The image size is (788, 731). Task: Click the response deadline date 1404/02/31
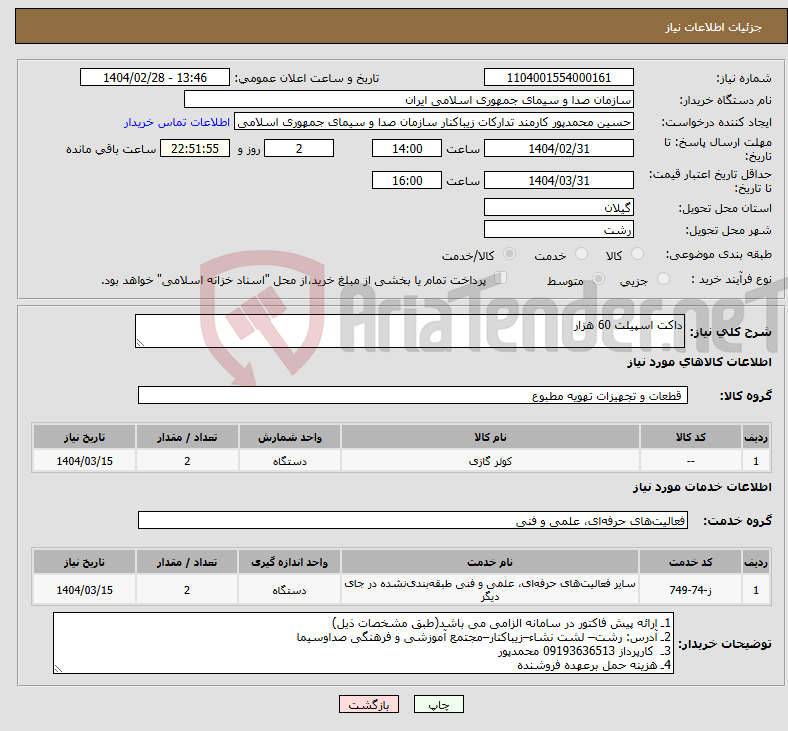[x=558, y=148]
